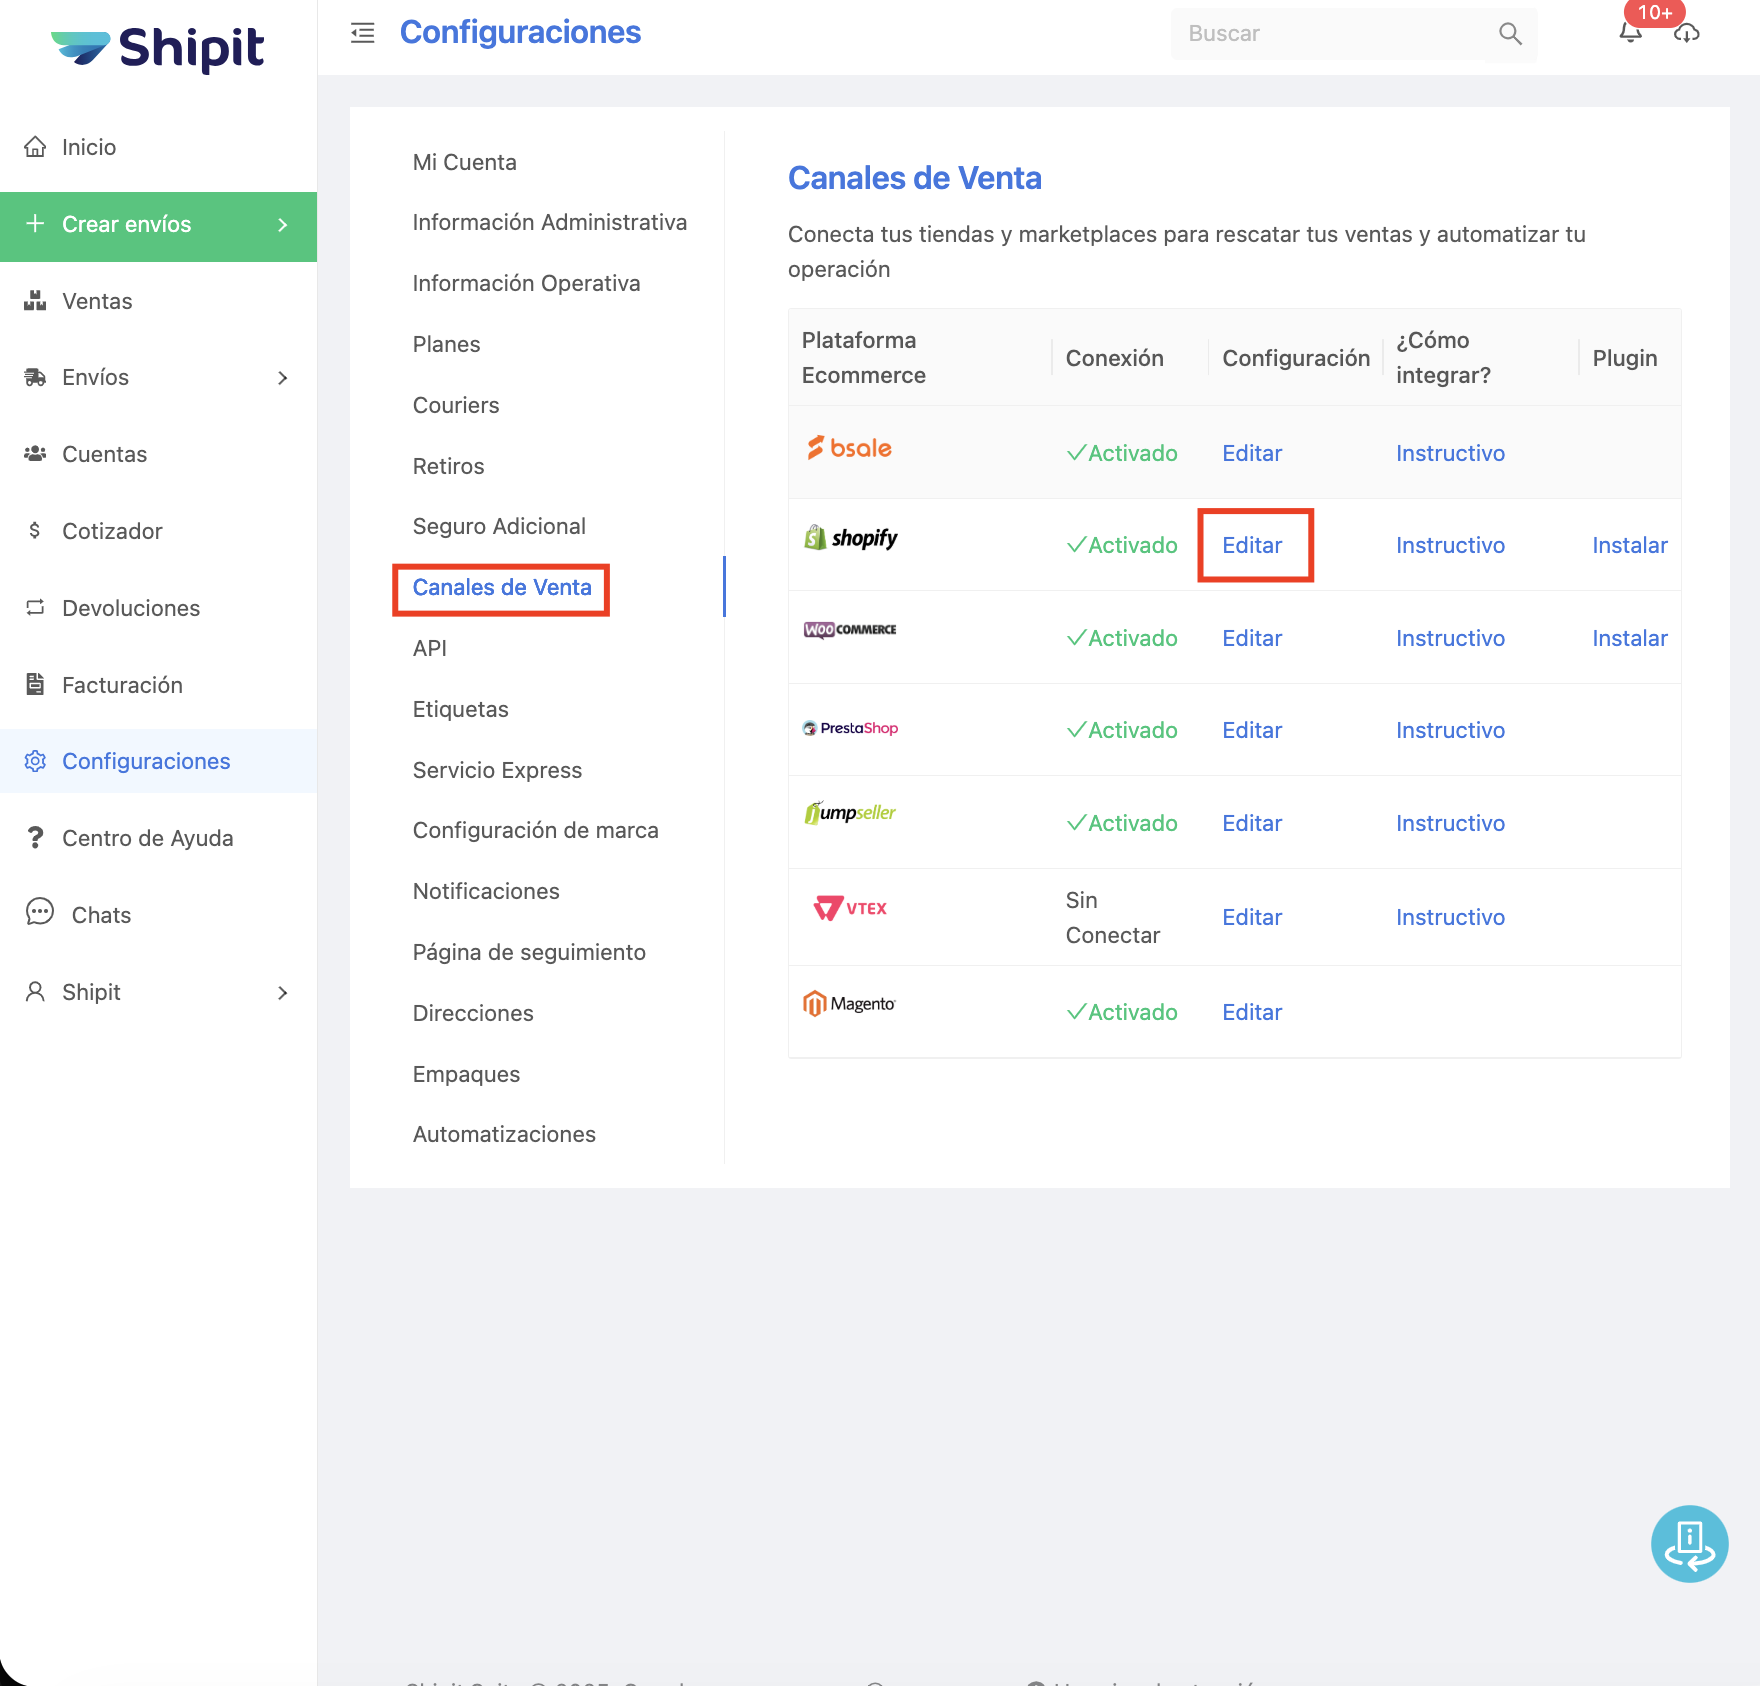1760x1686 pixels.
Task: Collapse sidebar with the hamburger menu icon
Action: pyautogui.click(x=362, y=33)
